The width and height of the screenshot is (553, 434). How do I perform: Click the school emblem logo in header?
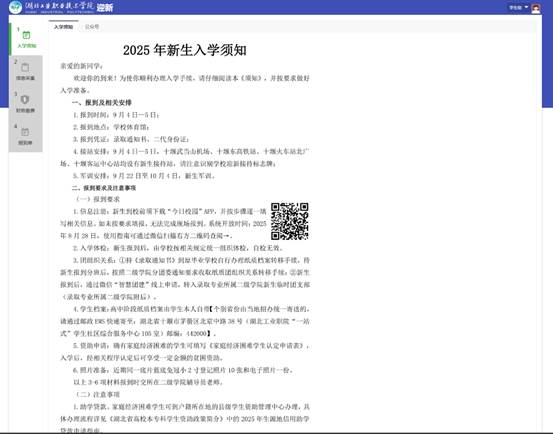point(16,7)
